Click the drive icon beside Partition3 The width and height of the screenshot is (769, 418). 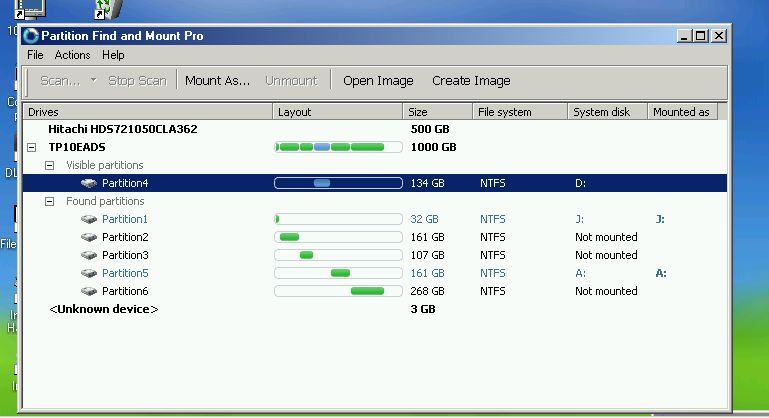point(89,256)
